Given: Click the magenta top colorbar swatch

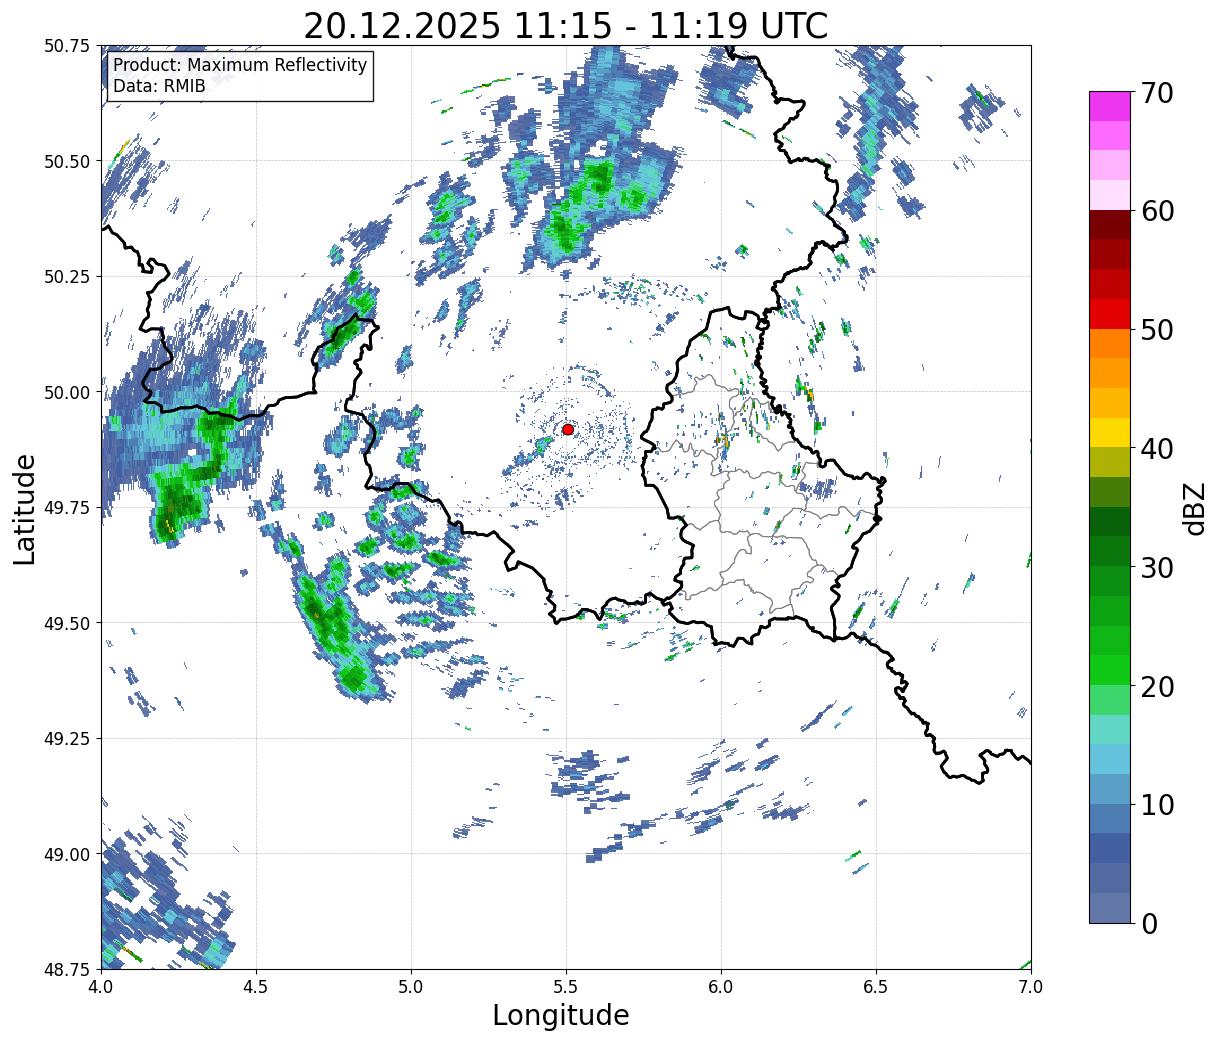Looking at the screenshot, I should [1110, 106].
